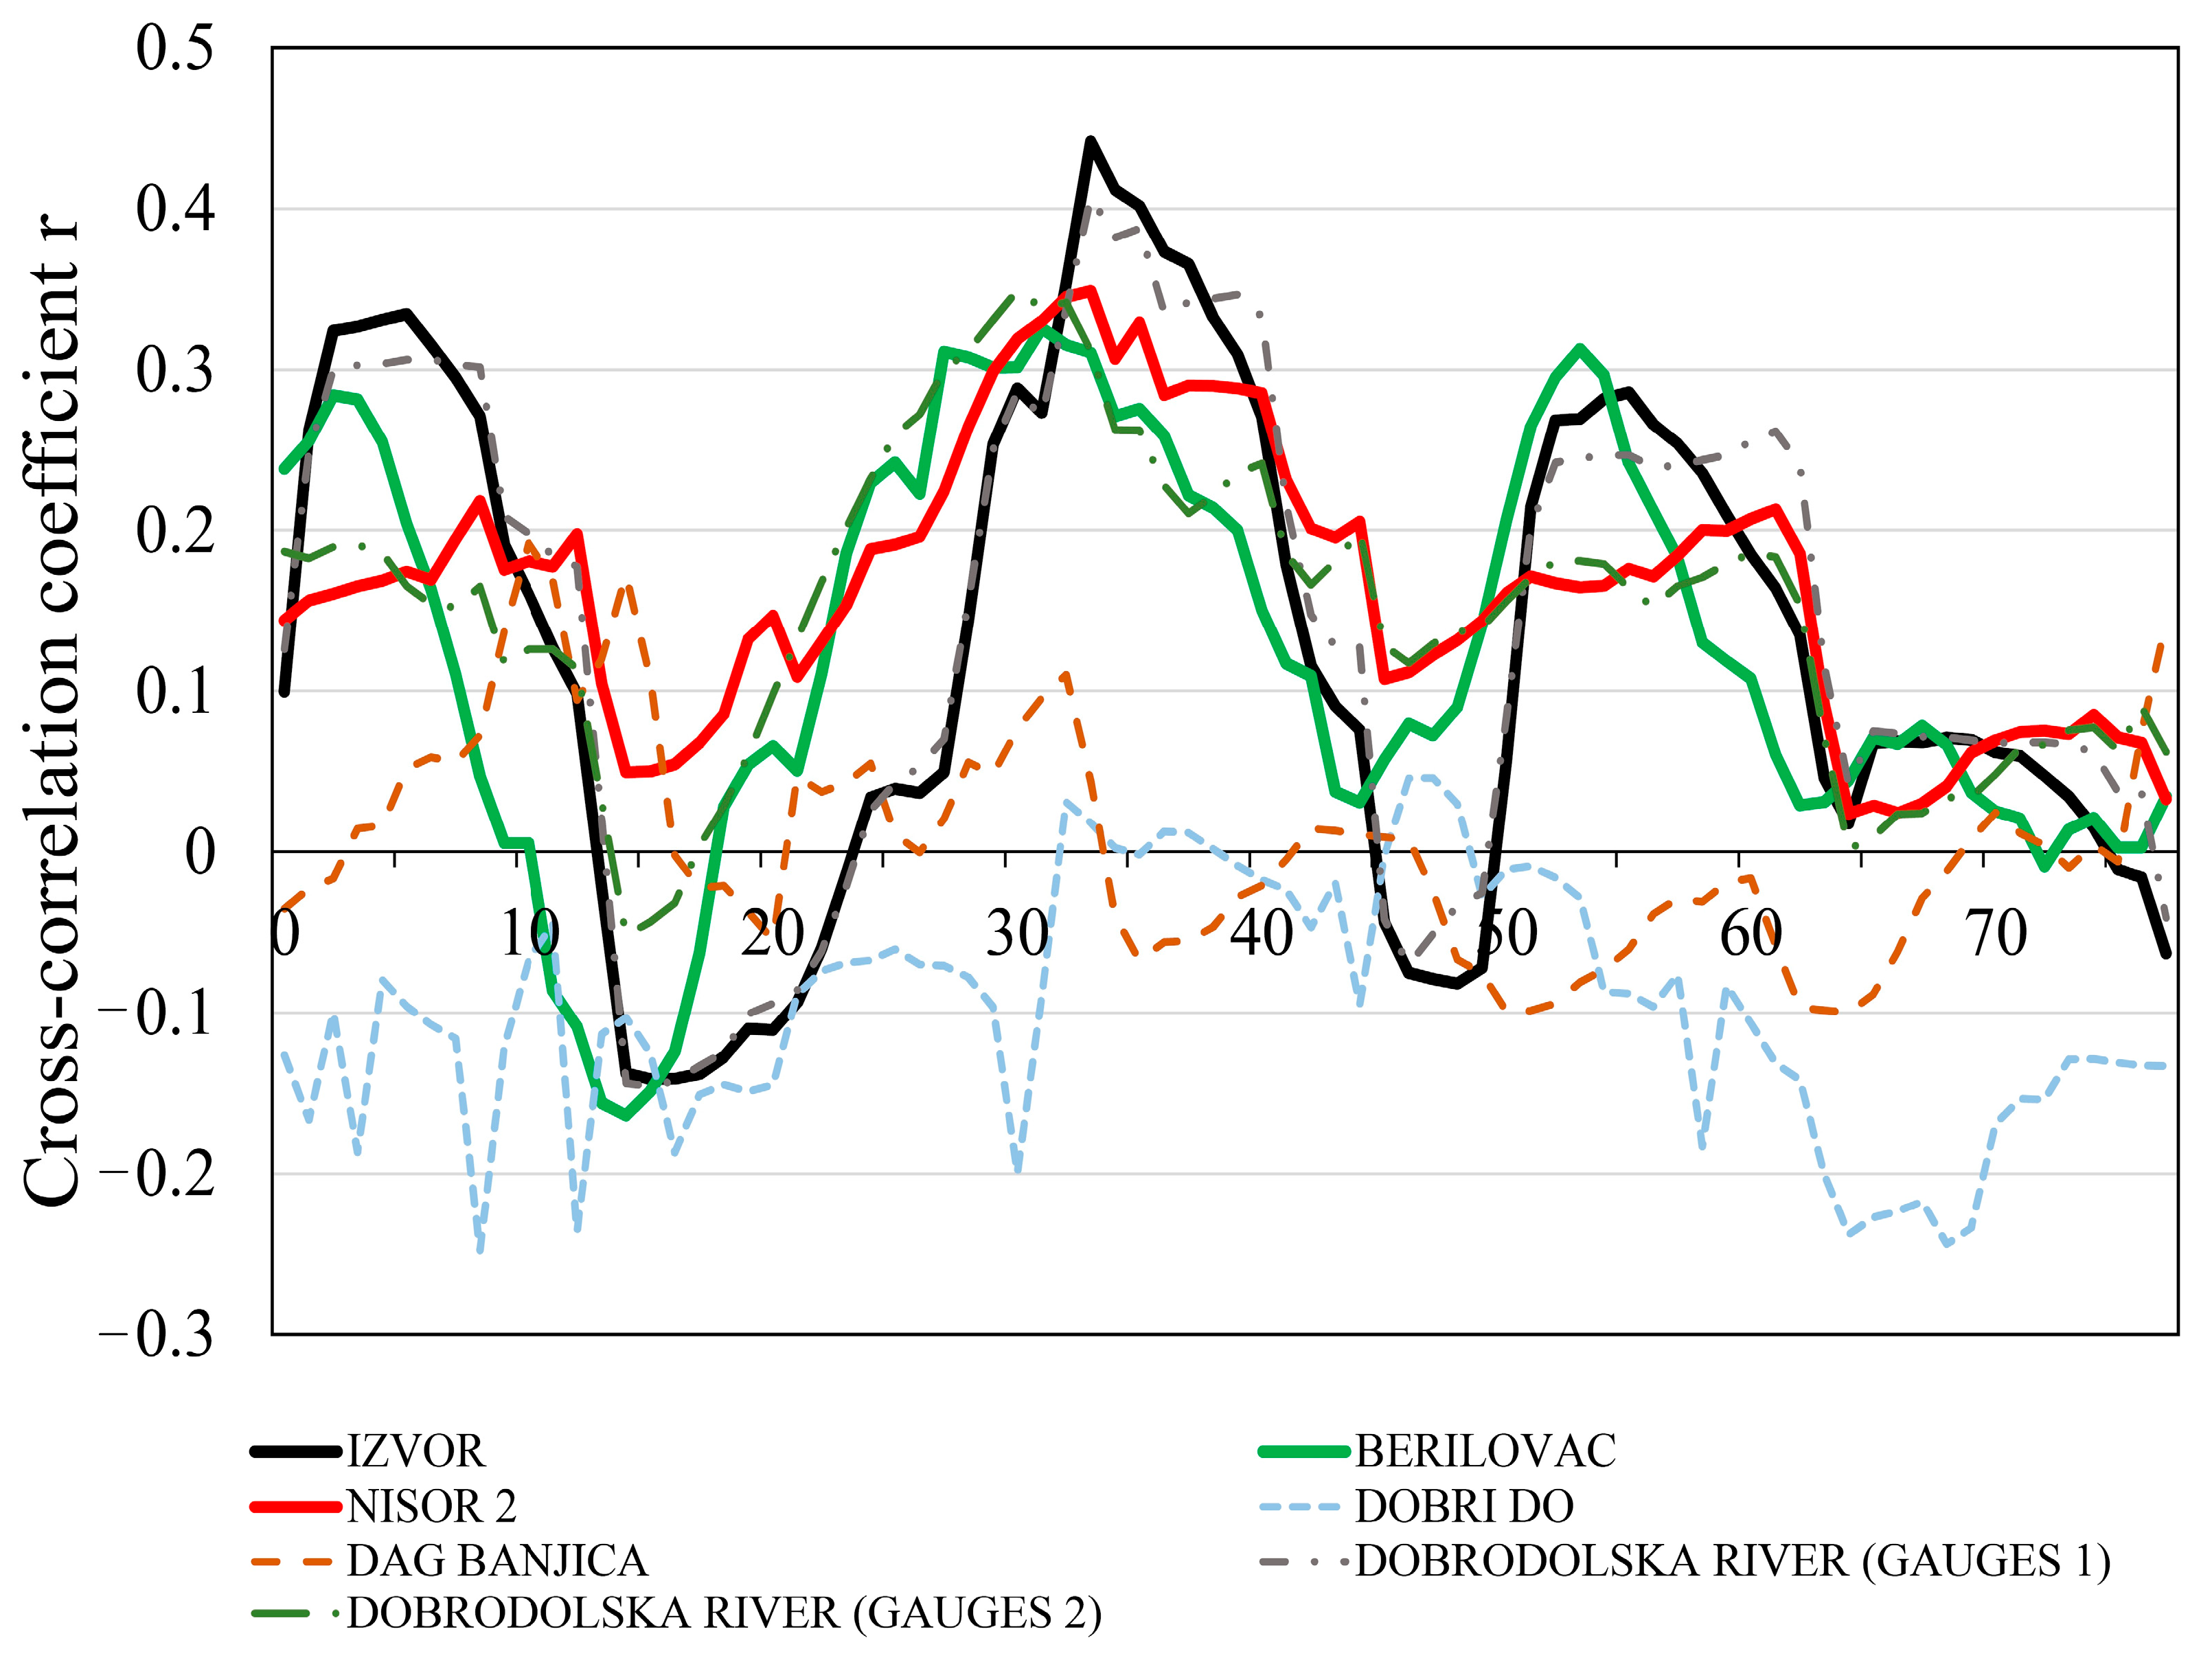Screen dimensions: 2212x1660
Task: Click the x-axis label 30
Action: 1017,933
